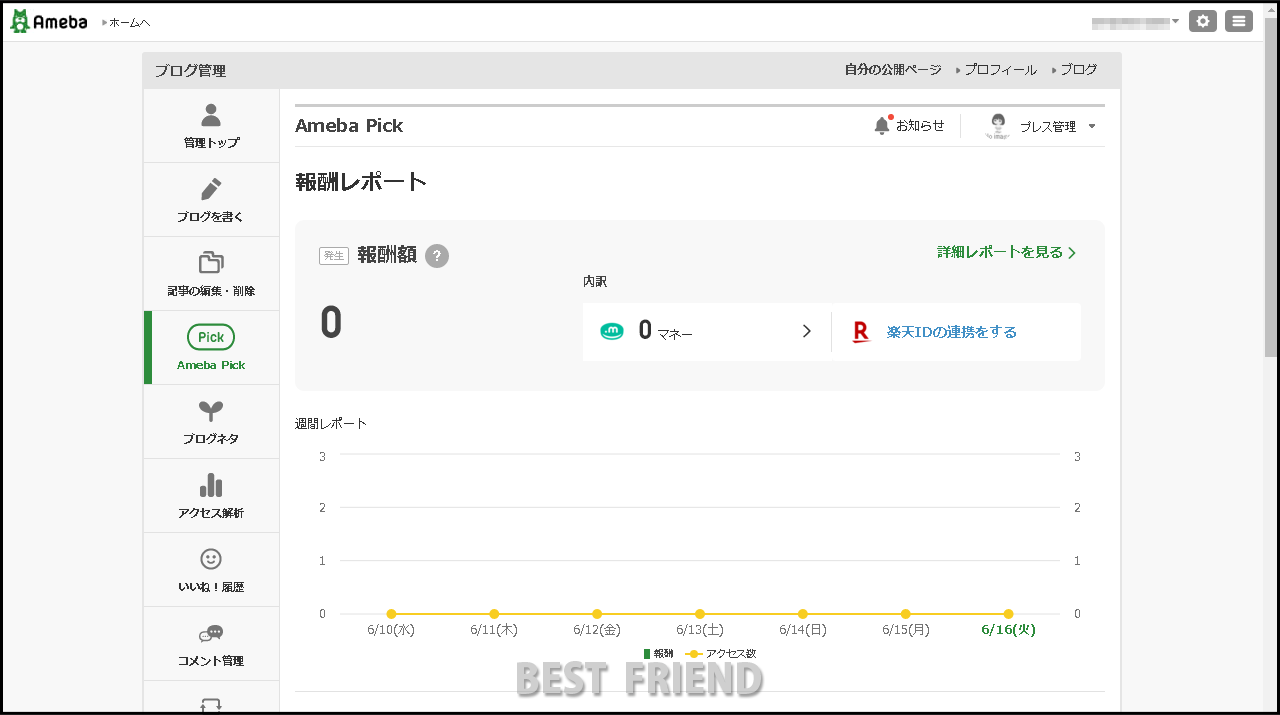Viewport: 1280px width, 715px height.
Task: Open the notification bell icon
Action: [881, 125]
